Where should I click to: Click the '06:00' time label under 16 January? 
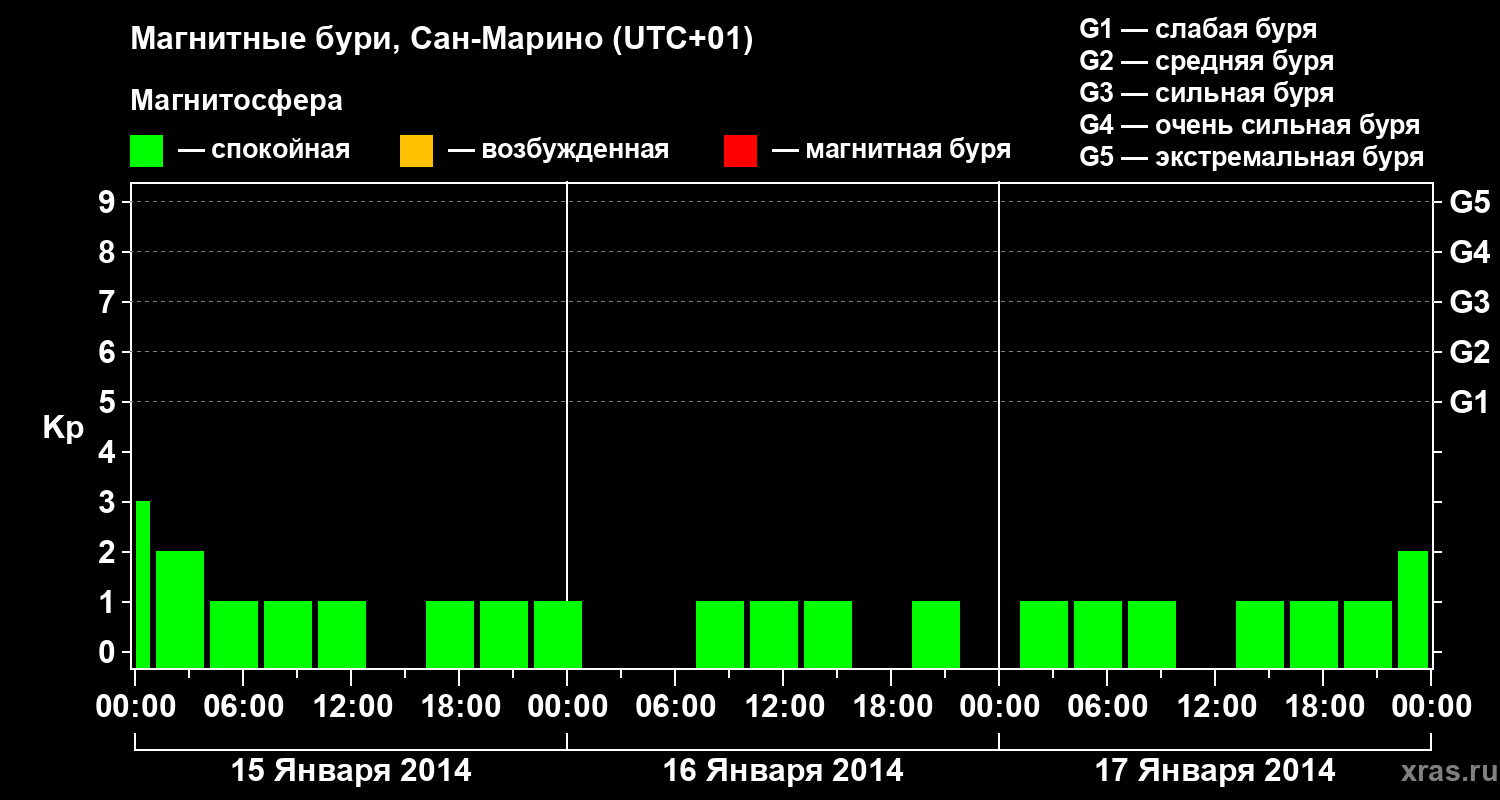tap(676, 706)
